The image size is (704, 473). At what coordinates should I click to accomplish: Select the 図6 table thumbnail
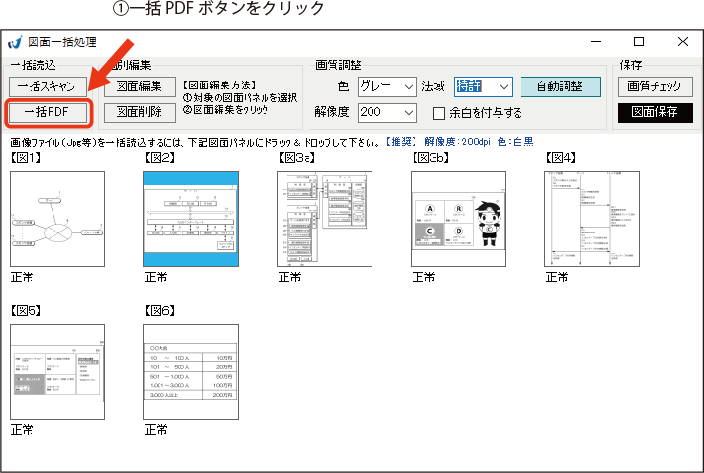pyautogui.click(x=191, y=371)
